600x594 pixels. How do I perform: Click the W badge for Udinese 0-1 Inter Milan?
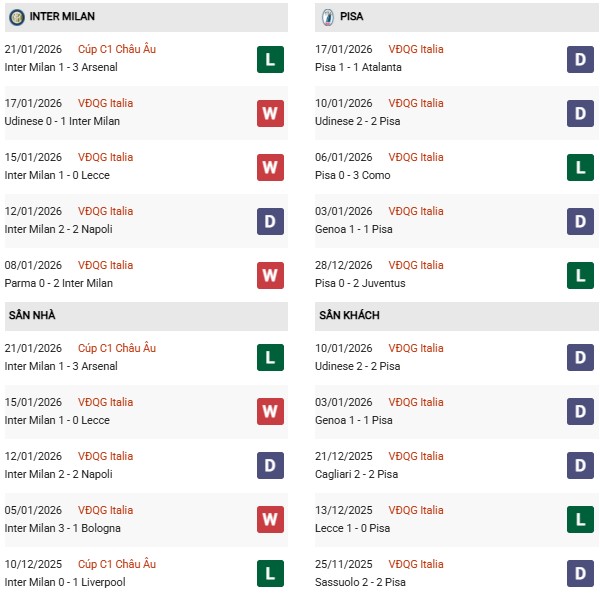pos(270,113)
